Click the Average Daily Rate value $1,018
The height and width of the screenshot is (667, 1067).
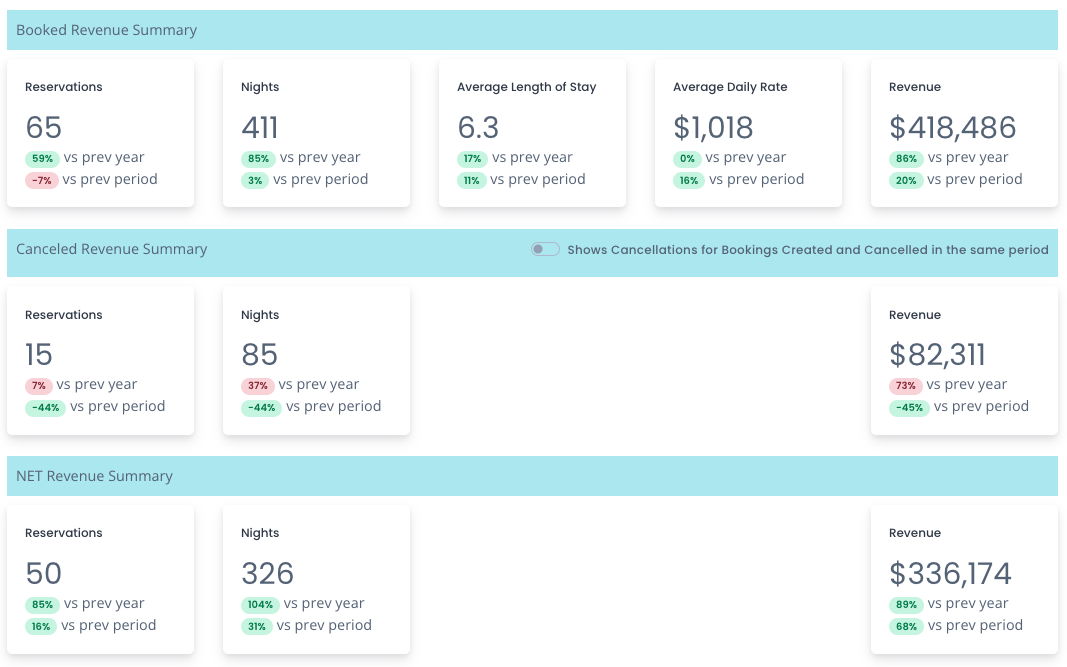pyautogui.click(x=713, y=128)
